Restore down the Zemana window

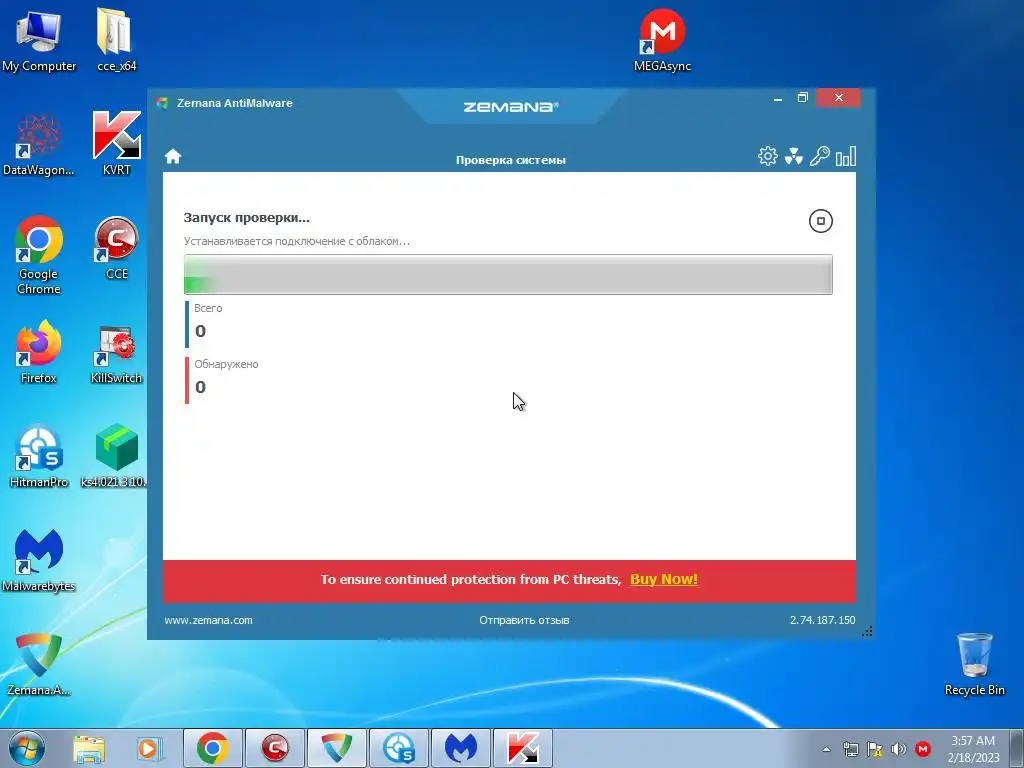(x=803, y=98)
